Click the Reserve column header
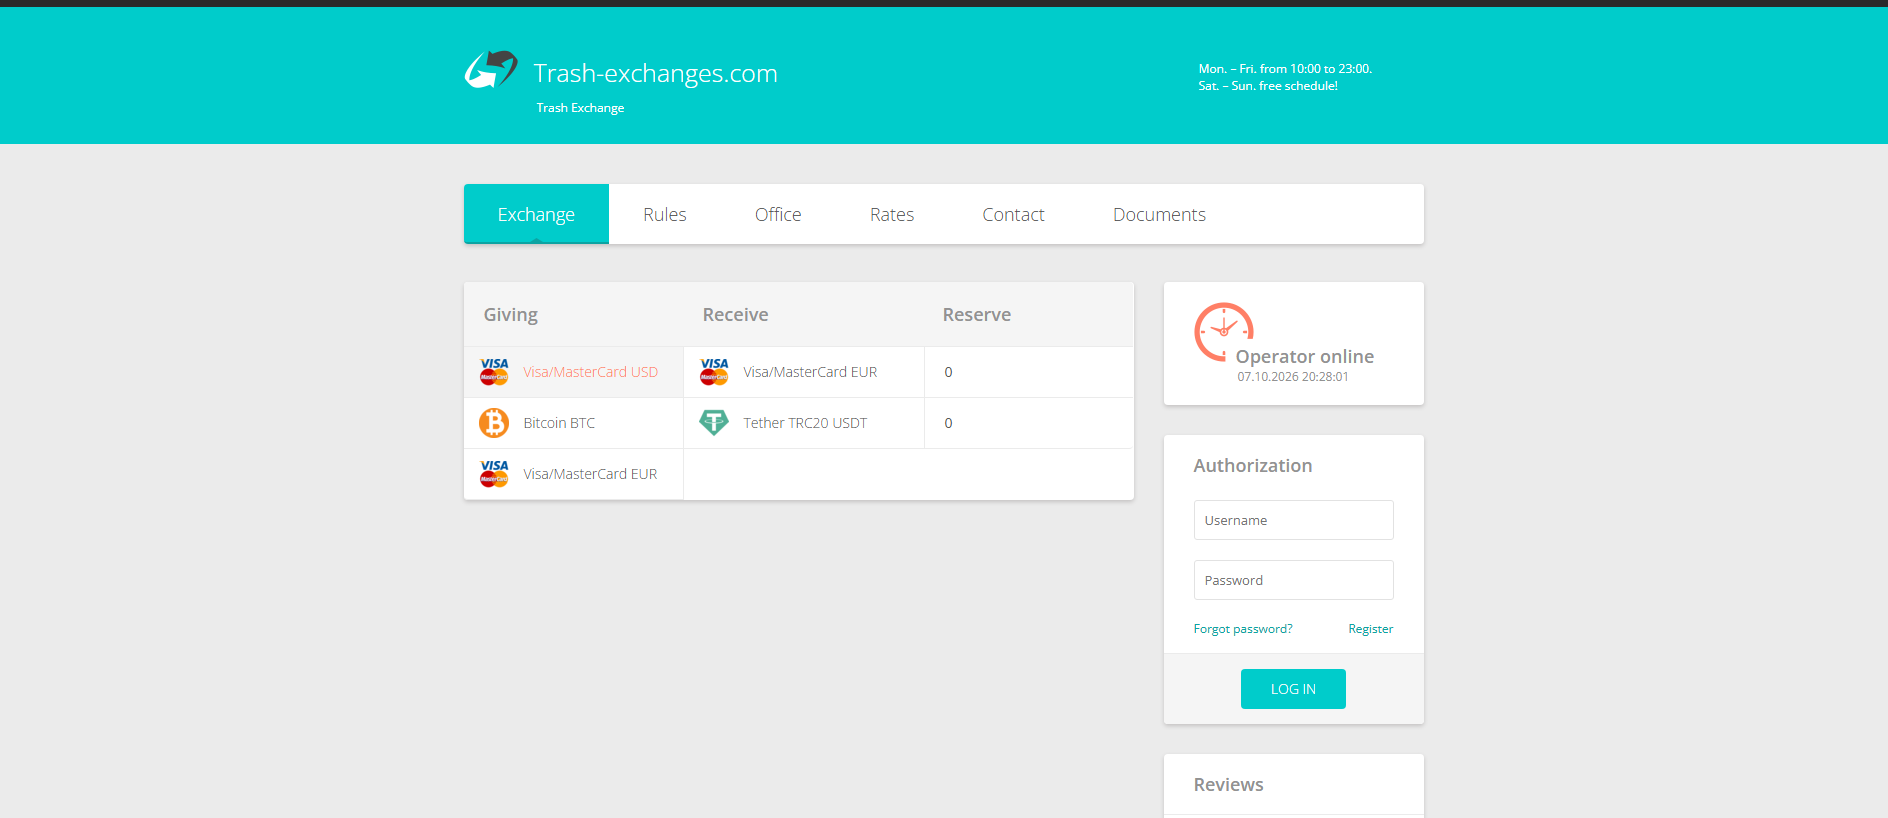The height and width of the screenshot is (818, 1888). 977,315
